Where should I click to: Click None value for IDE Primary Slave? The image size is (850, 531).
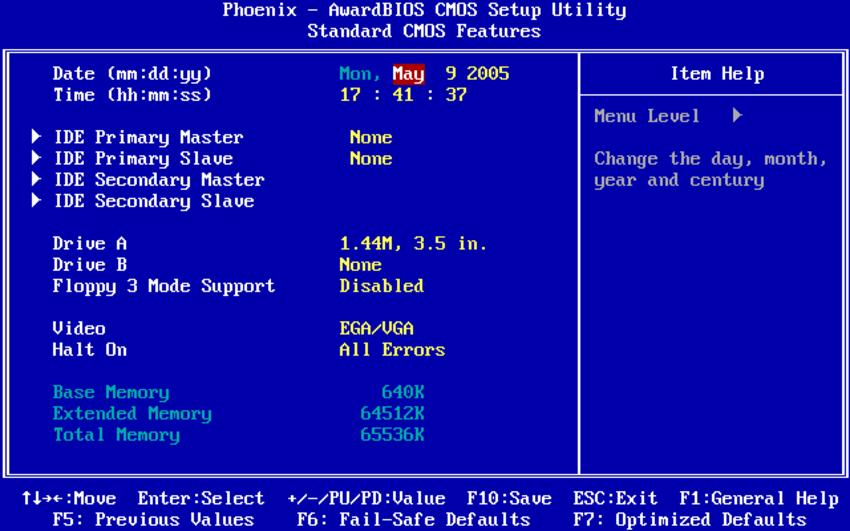[371, 158]
